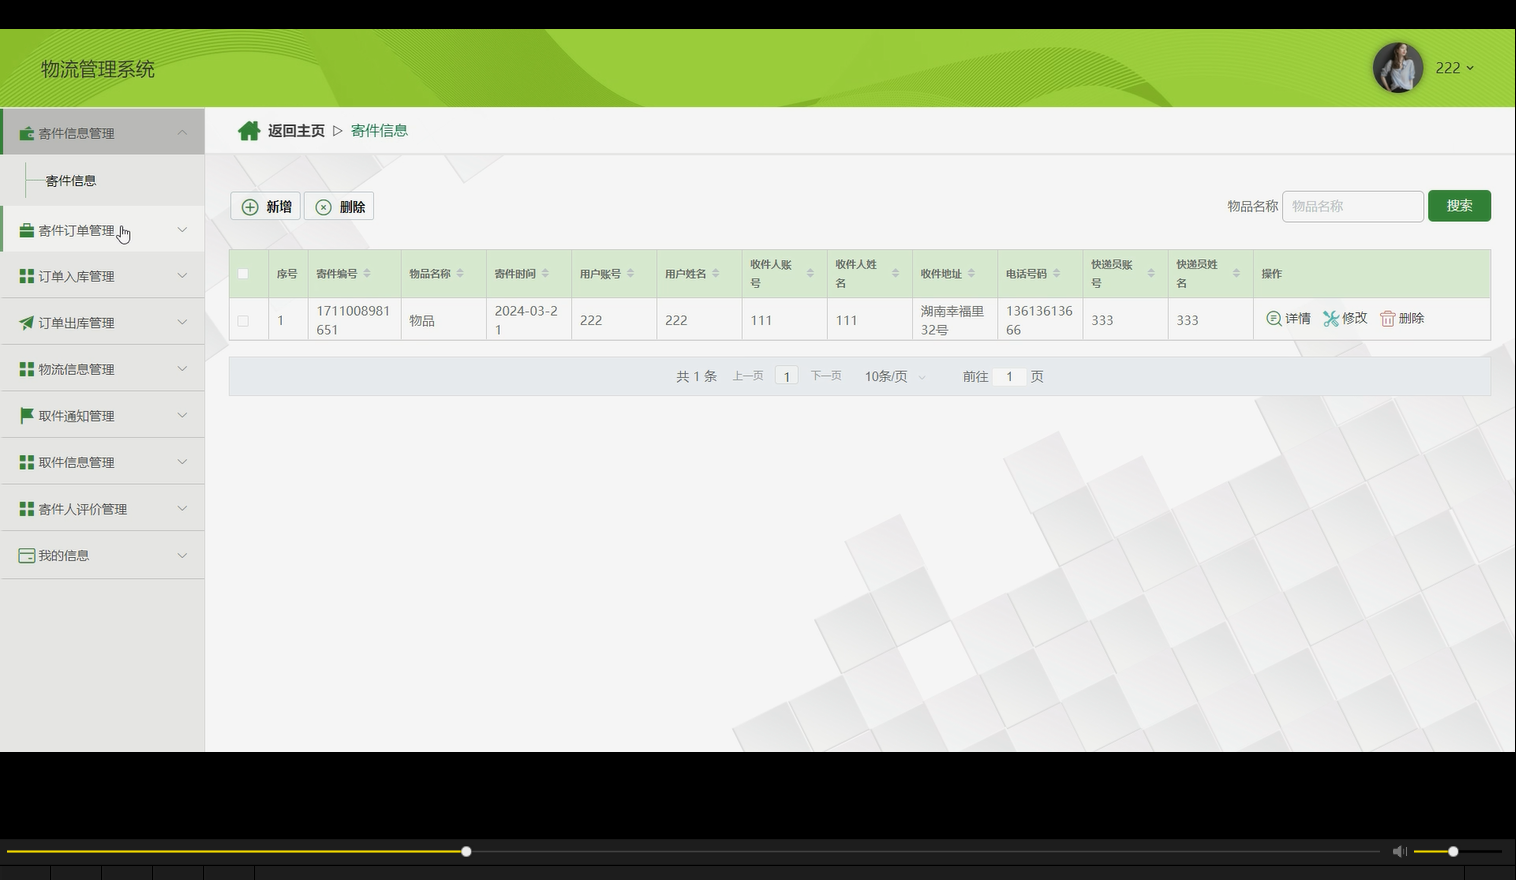
Task: Sort by 用户姓名 column arrows
Action: pyautogui.click(x=716, y=273)
